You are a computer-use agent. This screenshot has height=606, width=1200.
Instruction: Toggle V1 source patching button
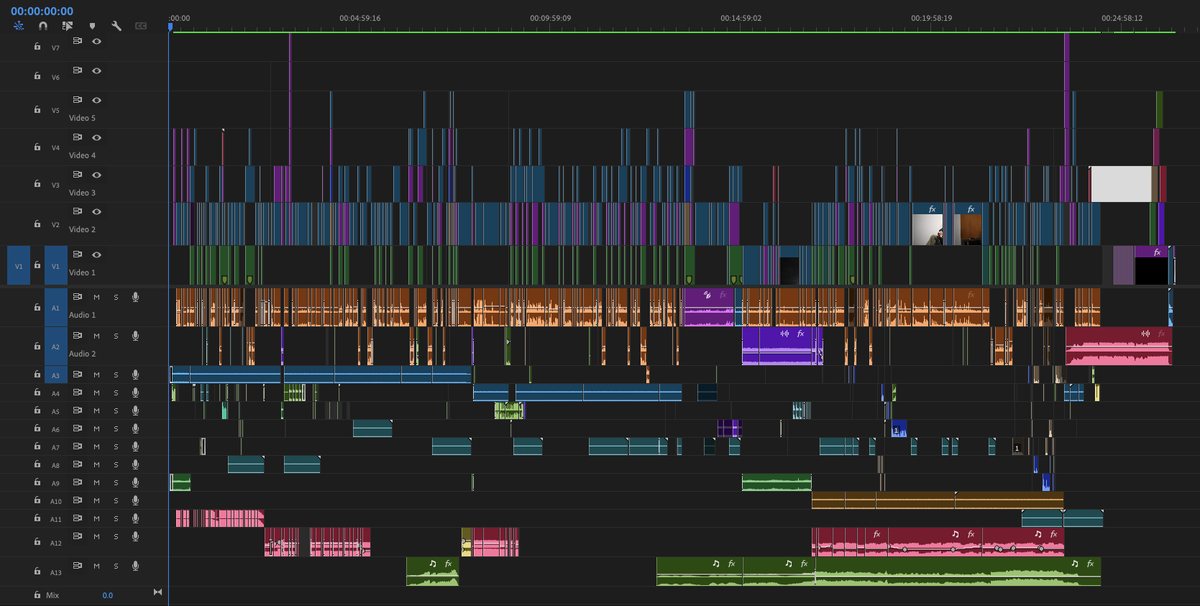[x=18, y=266]
